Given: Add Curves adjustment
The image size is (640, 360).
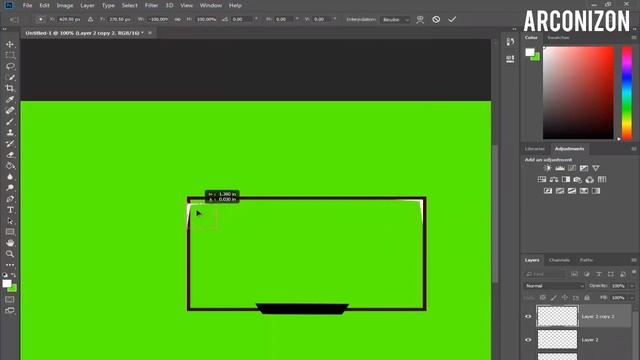Looking at the screenshot, I should click(572, 168).
